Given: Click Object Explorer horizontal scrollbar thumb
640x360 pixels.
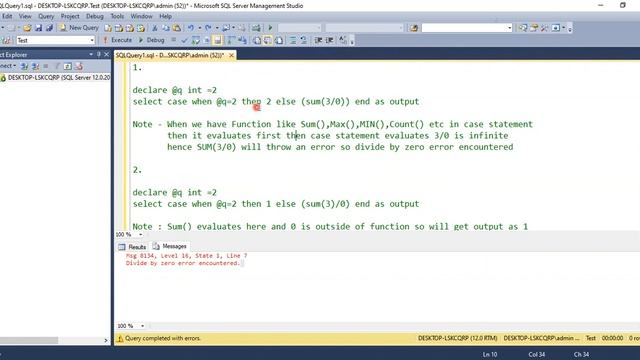Looking at the screenshot, I should coord(29,340).
